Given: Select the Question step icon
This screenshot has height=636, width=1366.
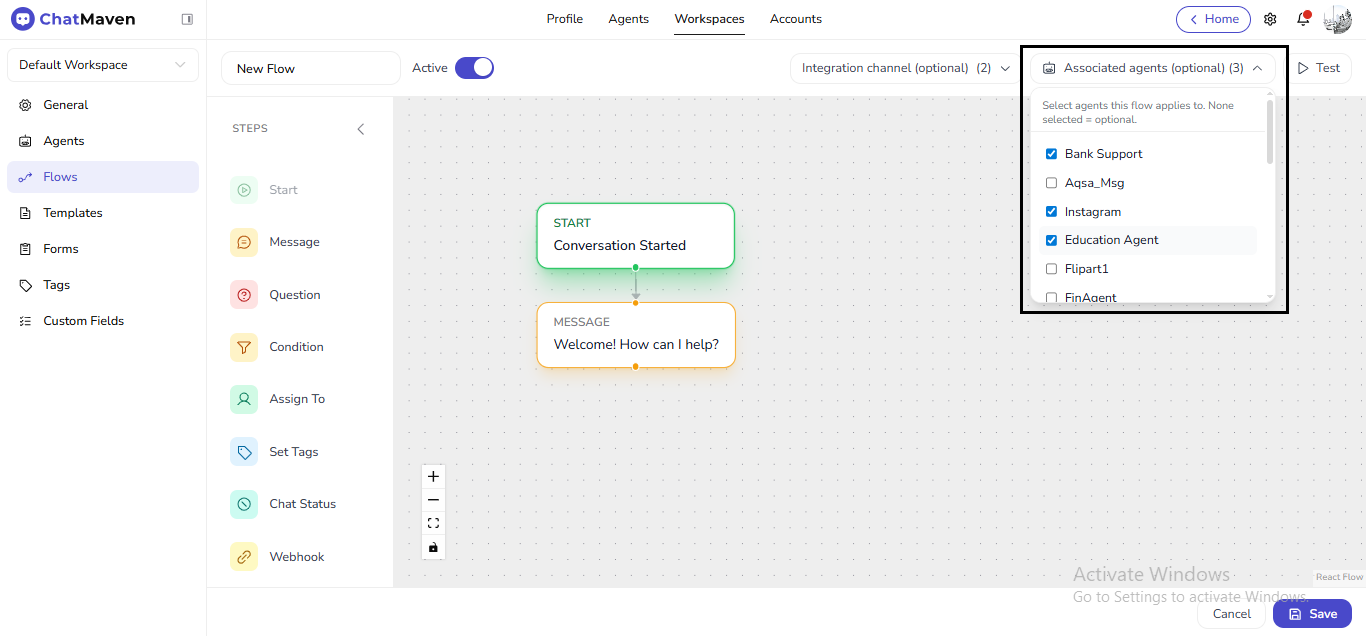Looking at the screenshot, I should (x=243, y=295).
